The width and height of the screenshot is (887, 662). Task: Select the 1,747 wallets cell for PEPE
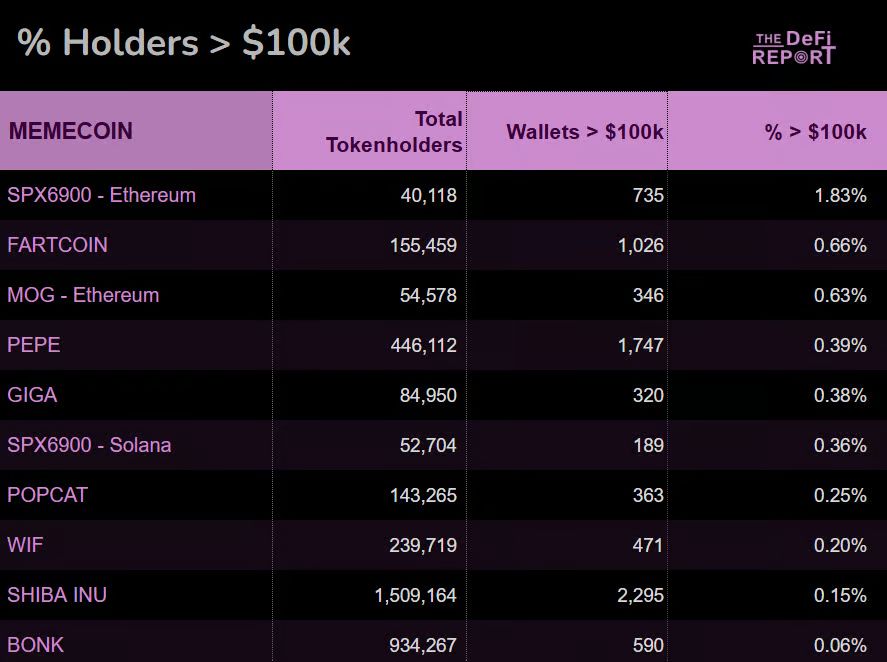click(x=640, y=345)
